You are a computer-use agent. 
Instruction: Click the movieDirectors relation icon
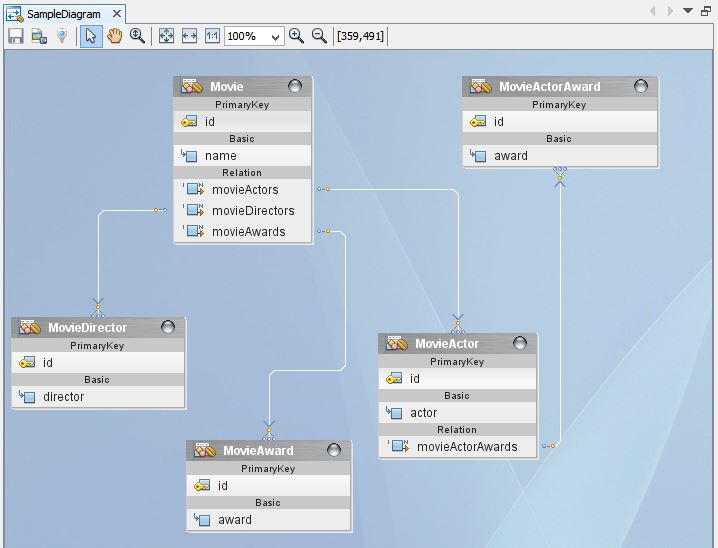[x=194, y=210]
